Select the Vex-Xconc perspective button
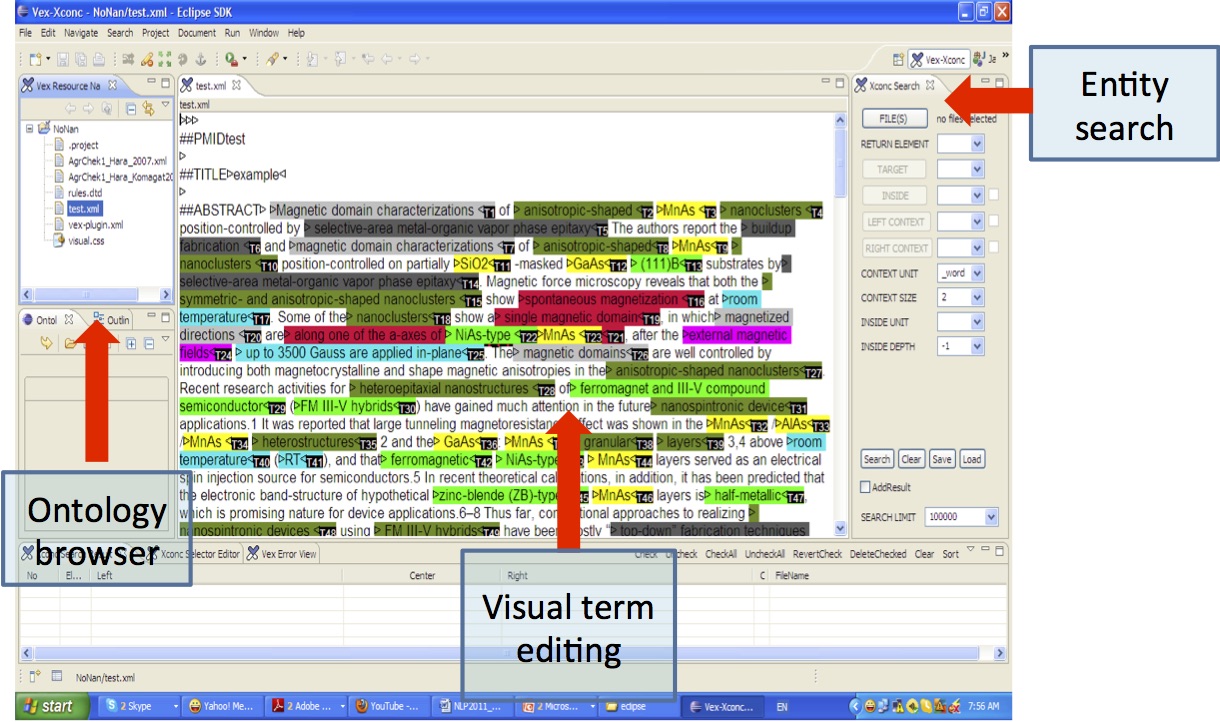This screenshot has height=722, width=1220. click(x=938, y=60)
